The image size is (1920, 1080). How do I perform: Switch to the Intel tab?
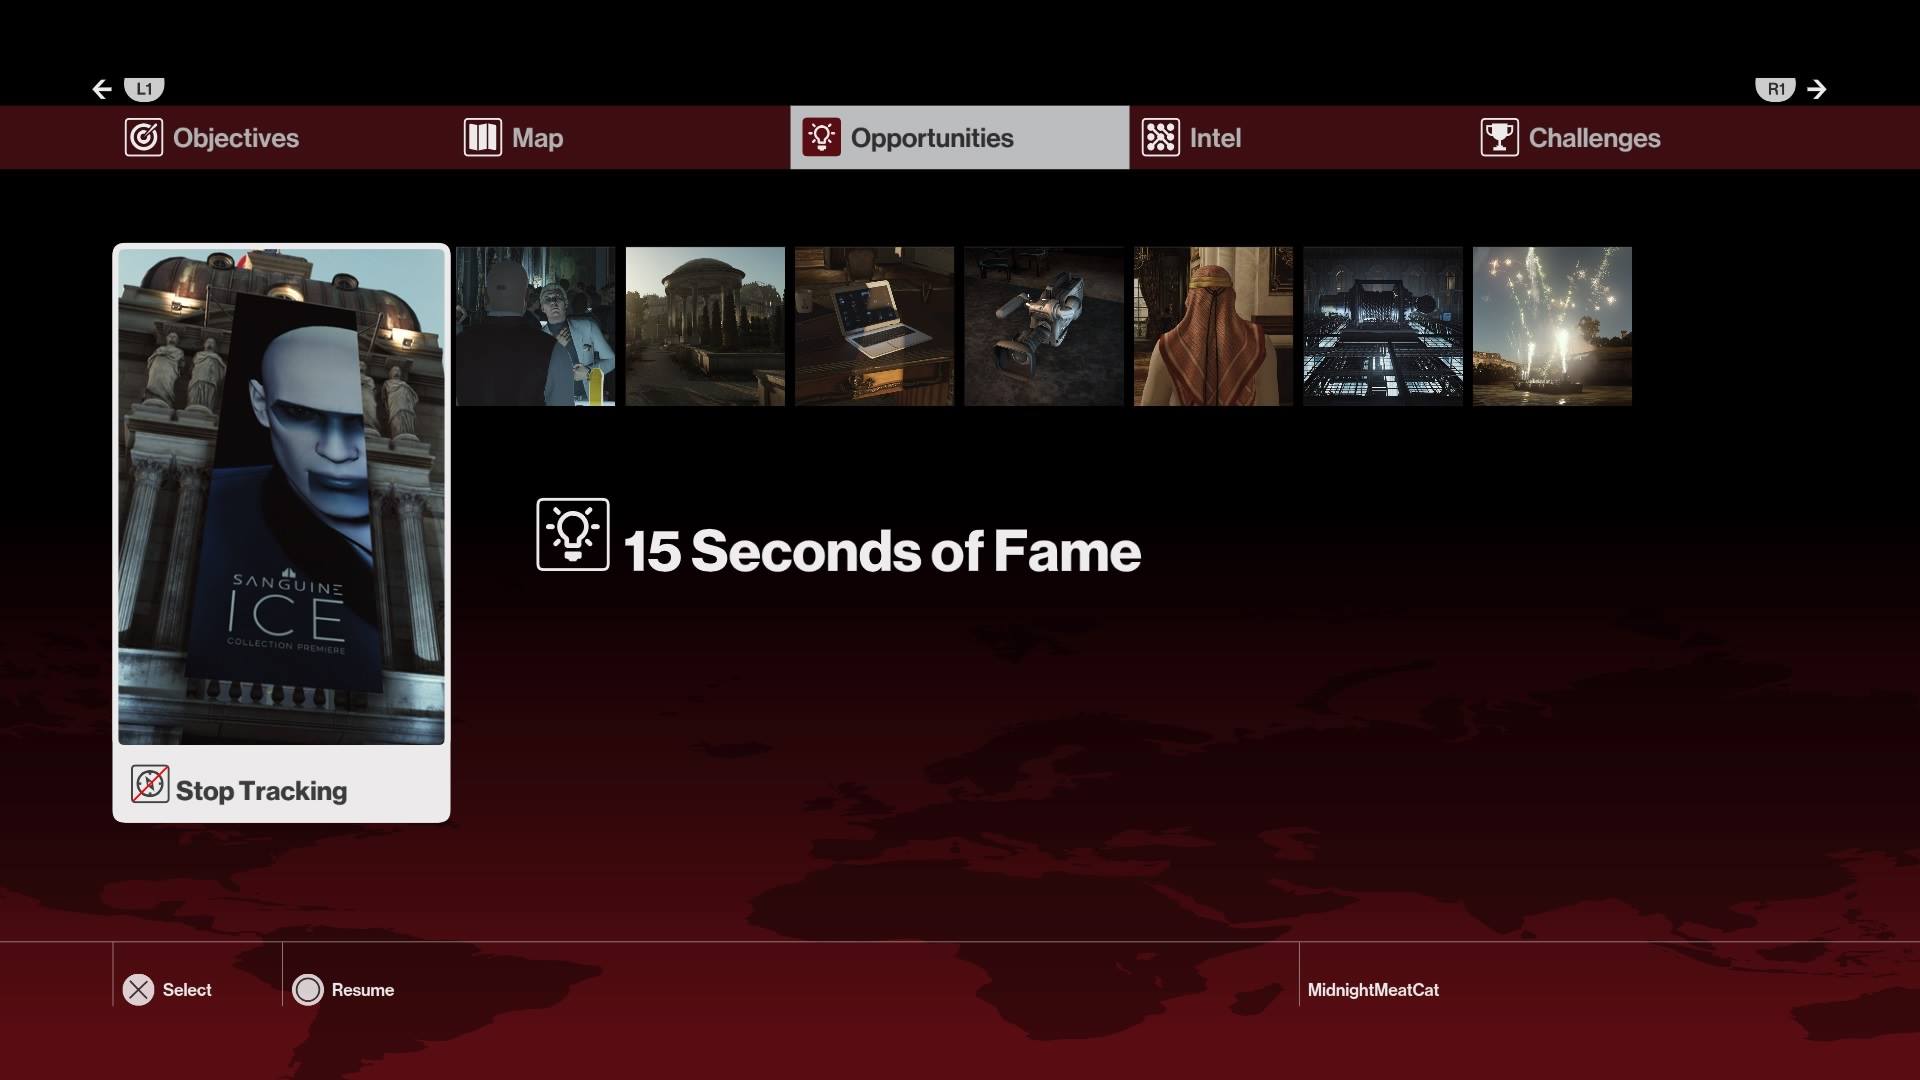(x=1214, y=138)
